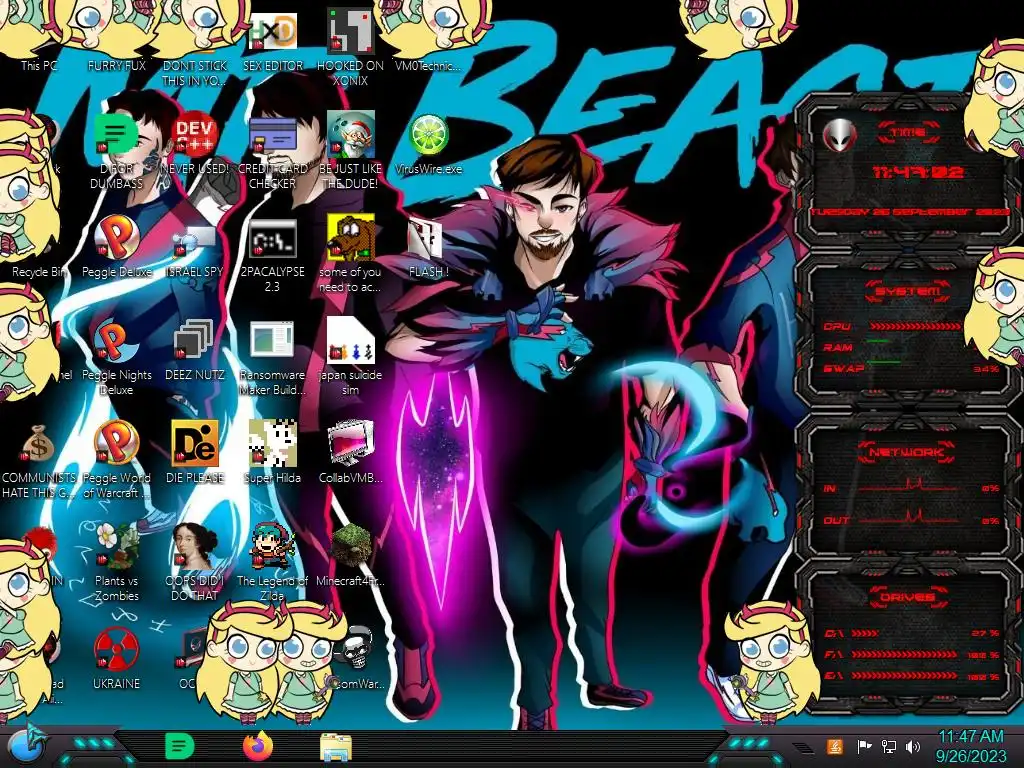Viewport: 1024px width, 768px height.
Task: Open the COMMUNISTS HATE THIS money bag icon
Action: 38,443
